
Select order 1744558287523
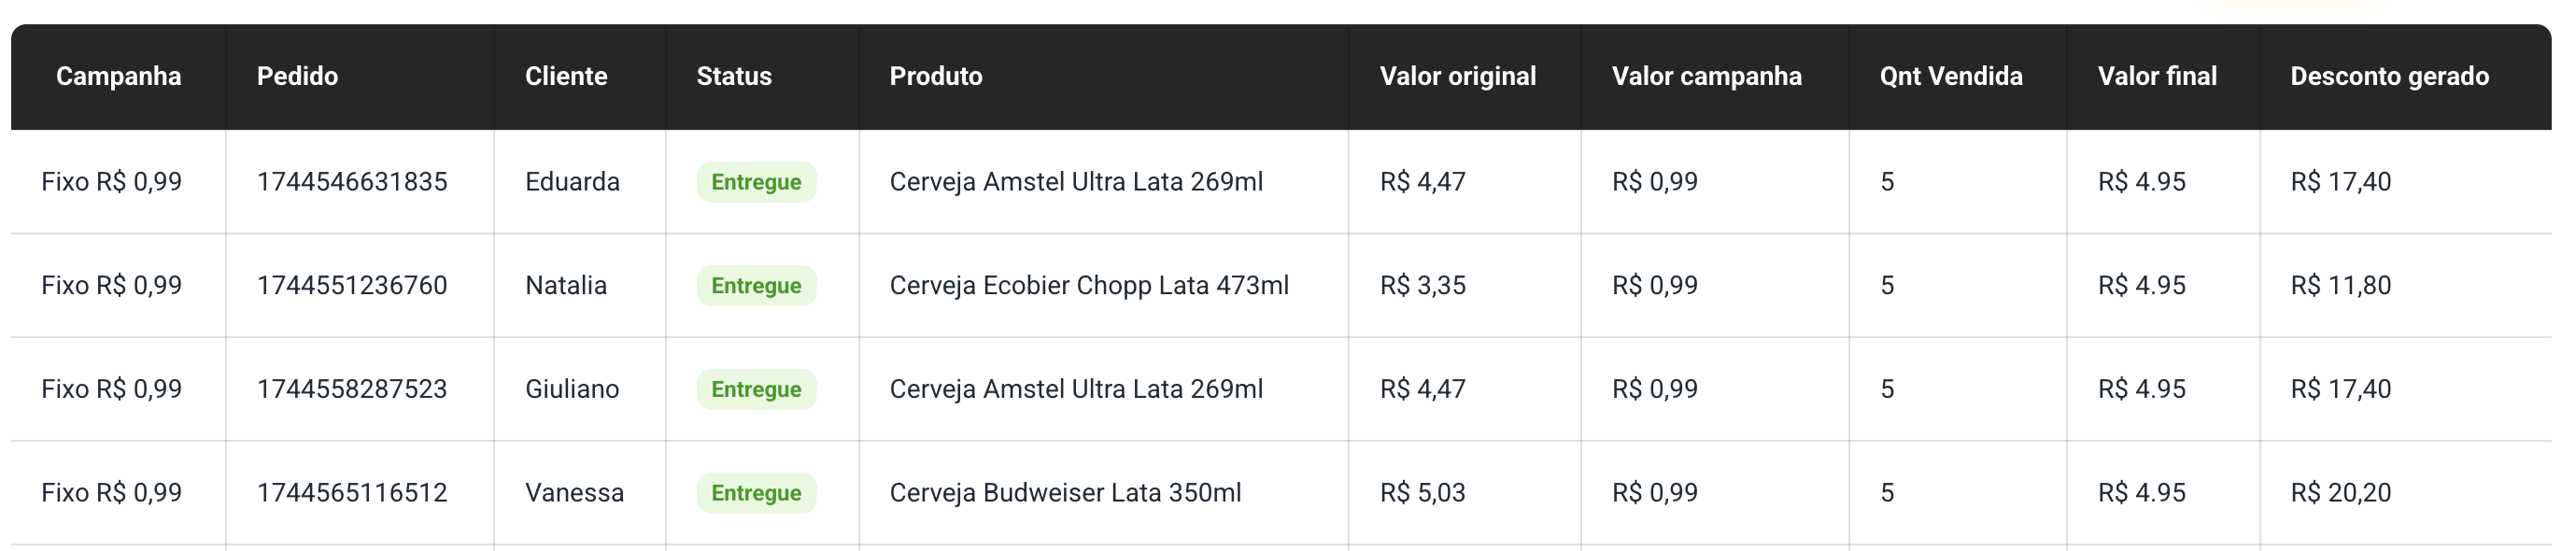[352, 389]
